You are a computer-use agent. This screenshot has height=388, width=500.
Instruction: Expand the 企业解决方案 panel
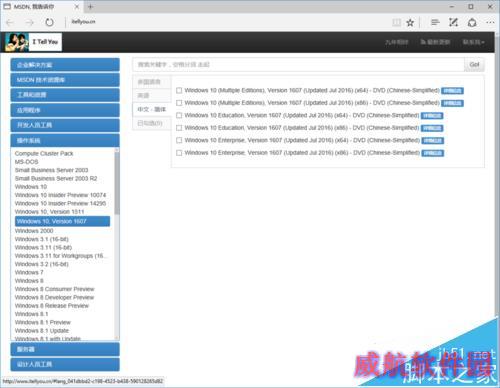click(65, 65)
